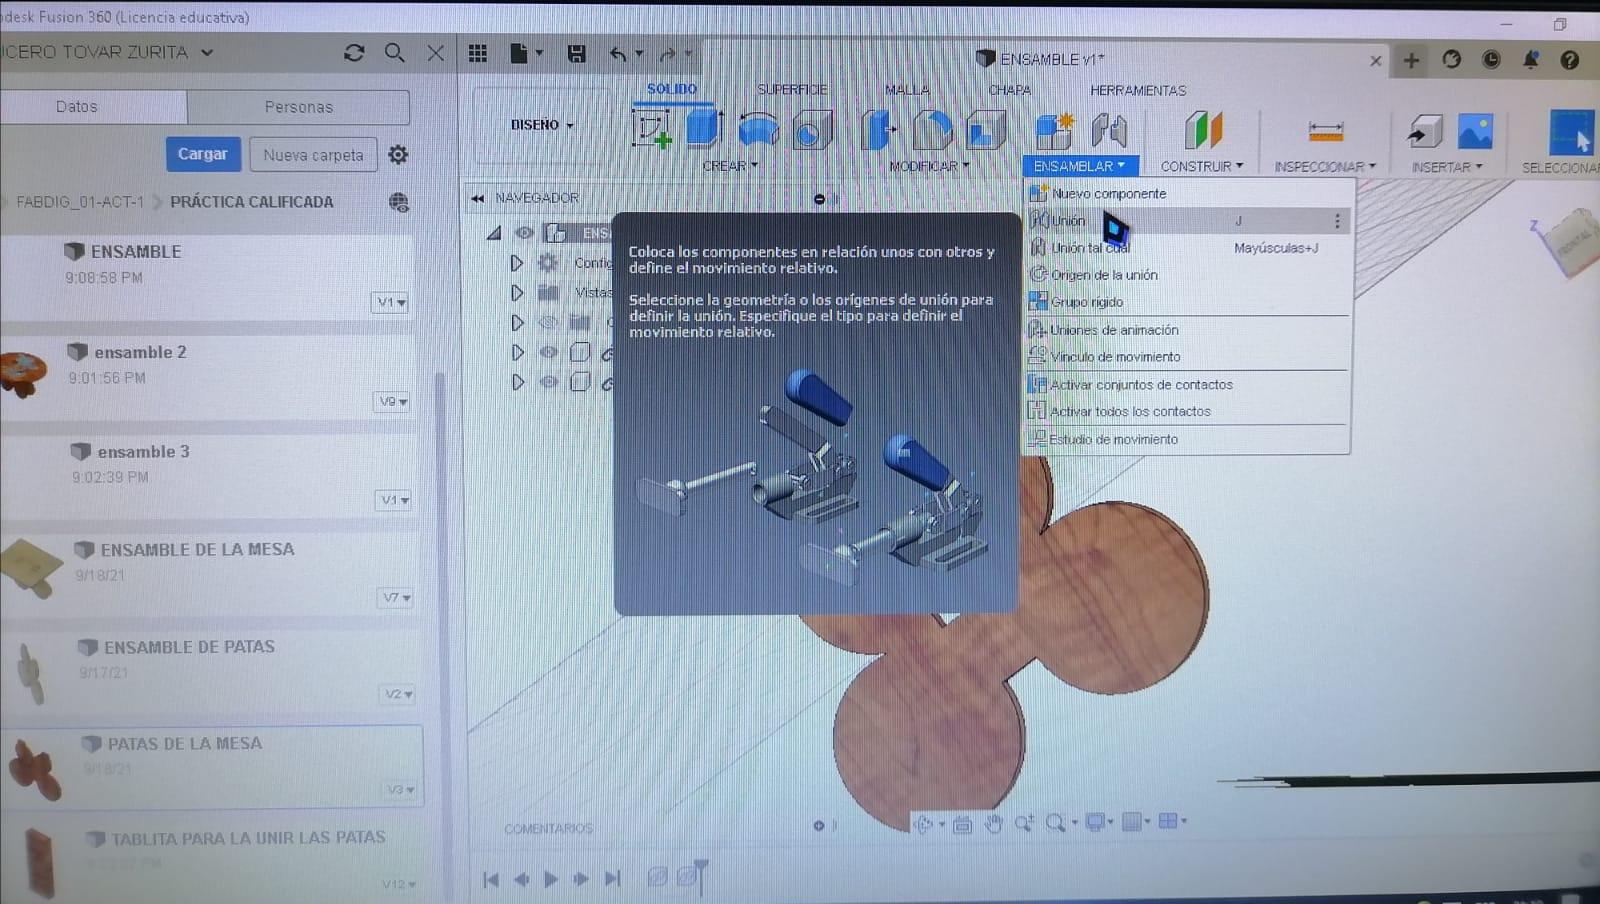Screen dimensions: 1600x904
Task: Close the data panel with X icon
Action: coord(436,53)
